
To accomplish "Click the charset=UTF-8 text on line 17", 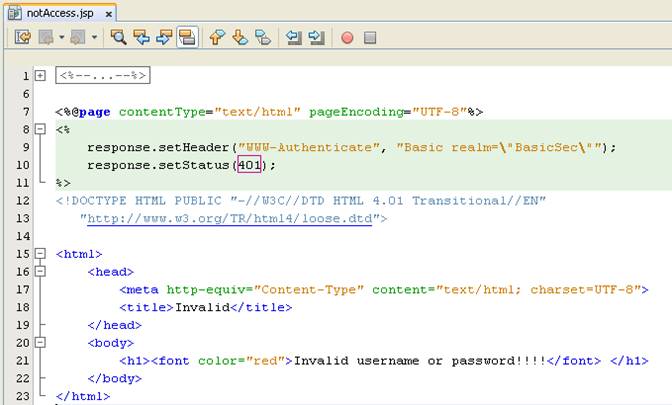I will [x=582, y=290].
